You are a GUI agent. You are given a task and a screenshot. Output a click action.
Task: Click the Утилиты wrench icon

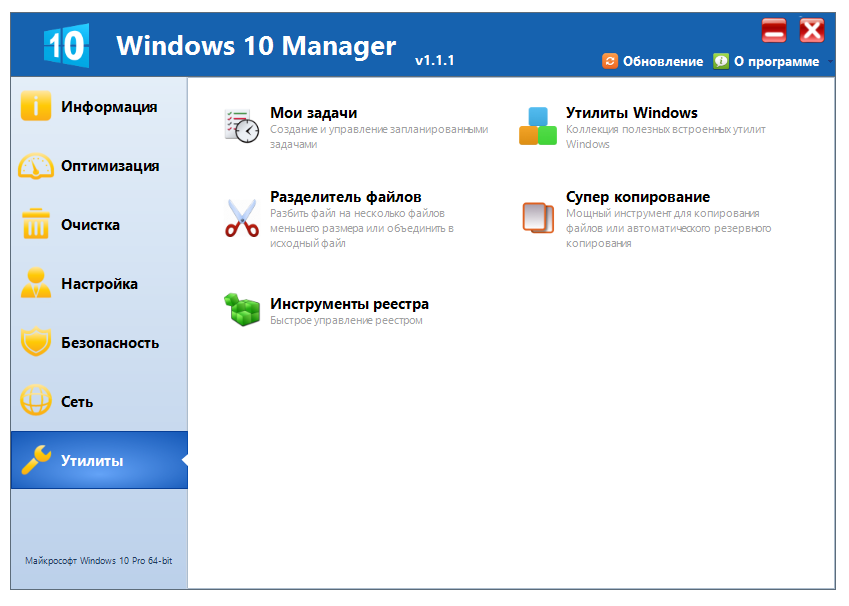tap(36, 459)
